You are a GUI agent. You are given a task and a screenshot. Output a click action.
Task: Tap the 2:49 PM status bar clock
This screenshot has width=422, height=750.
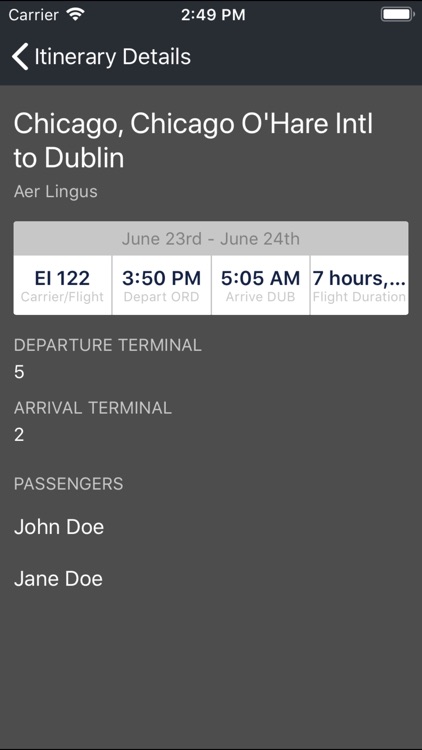(x=213, y=15)
